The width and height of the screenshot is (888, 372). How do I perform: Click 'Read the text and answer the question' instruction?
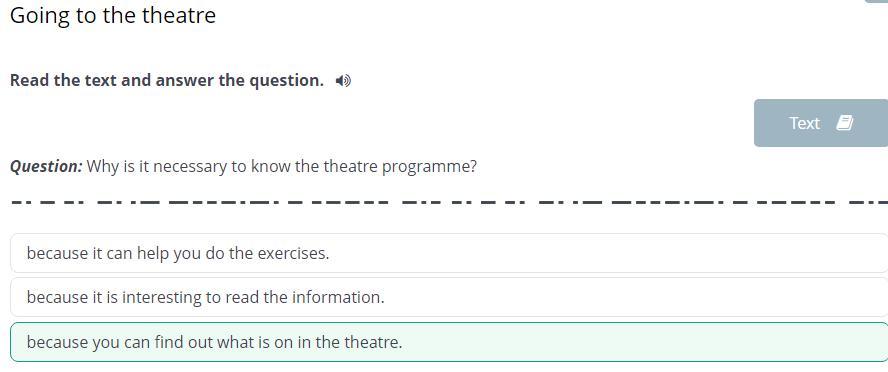167,80
